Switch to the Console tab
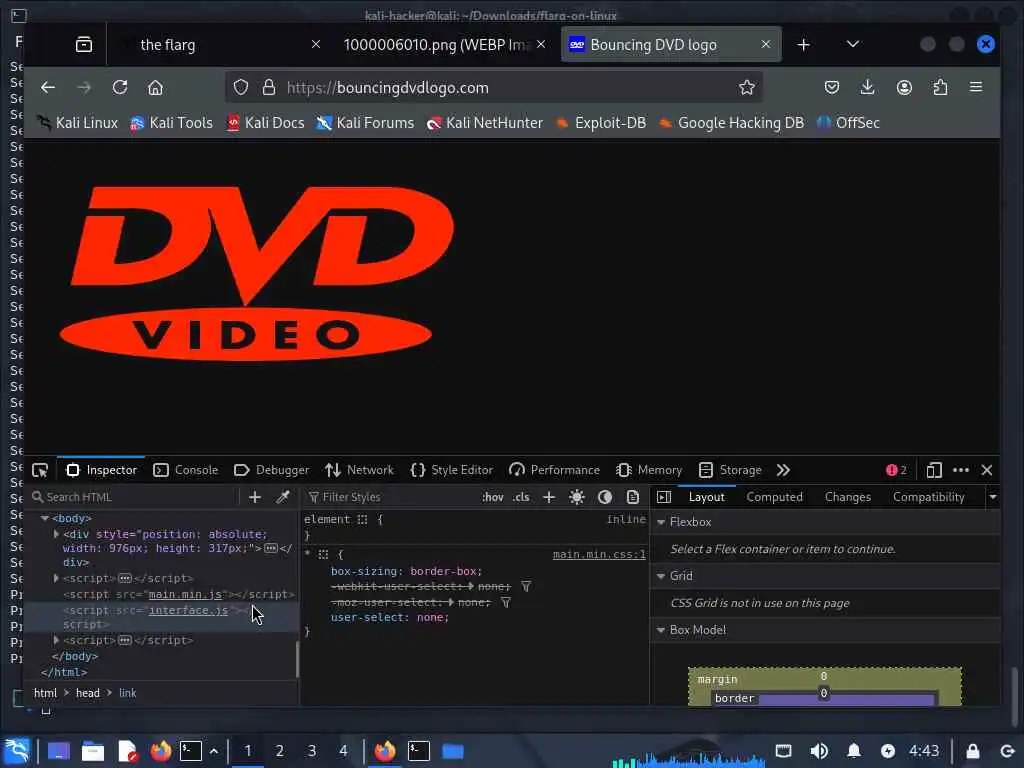 [185, 470]
